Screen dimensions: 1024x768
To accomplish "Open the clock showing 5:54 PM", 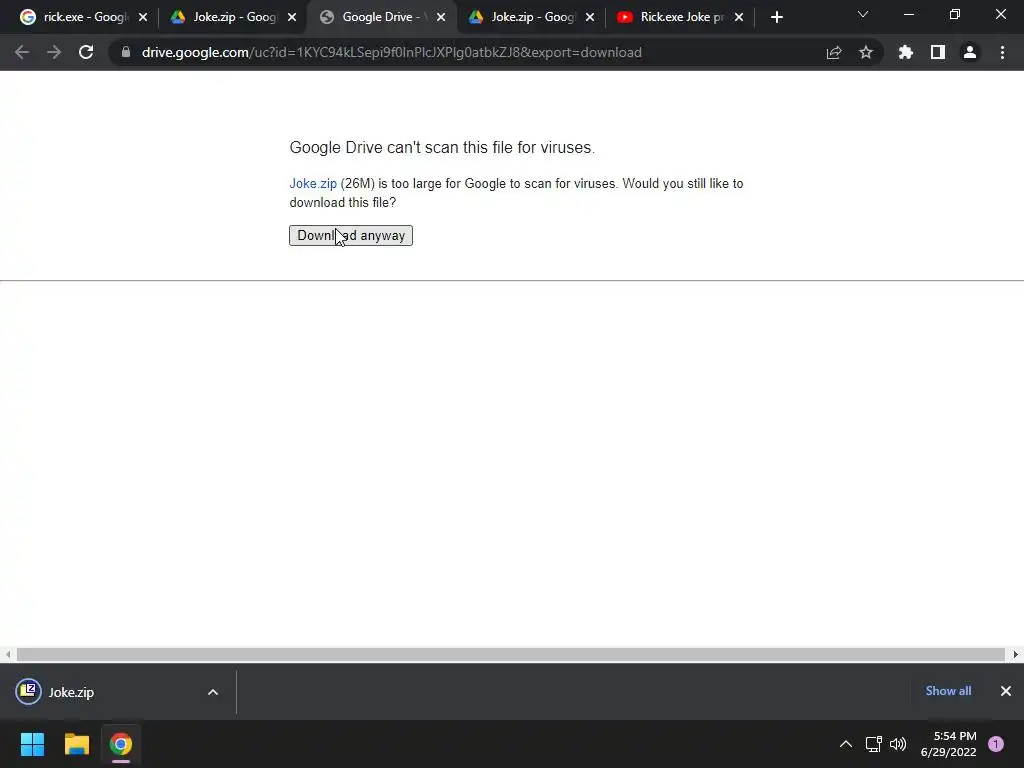I will click(949, 744).
